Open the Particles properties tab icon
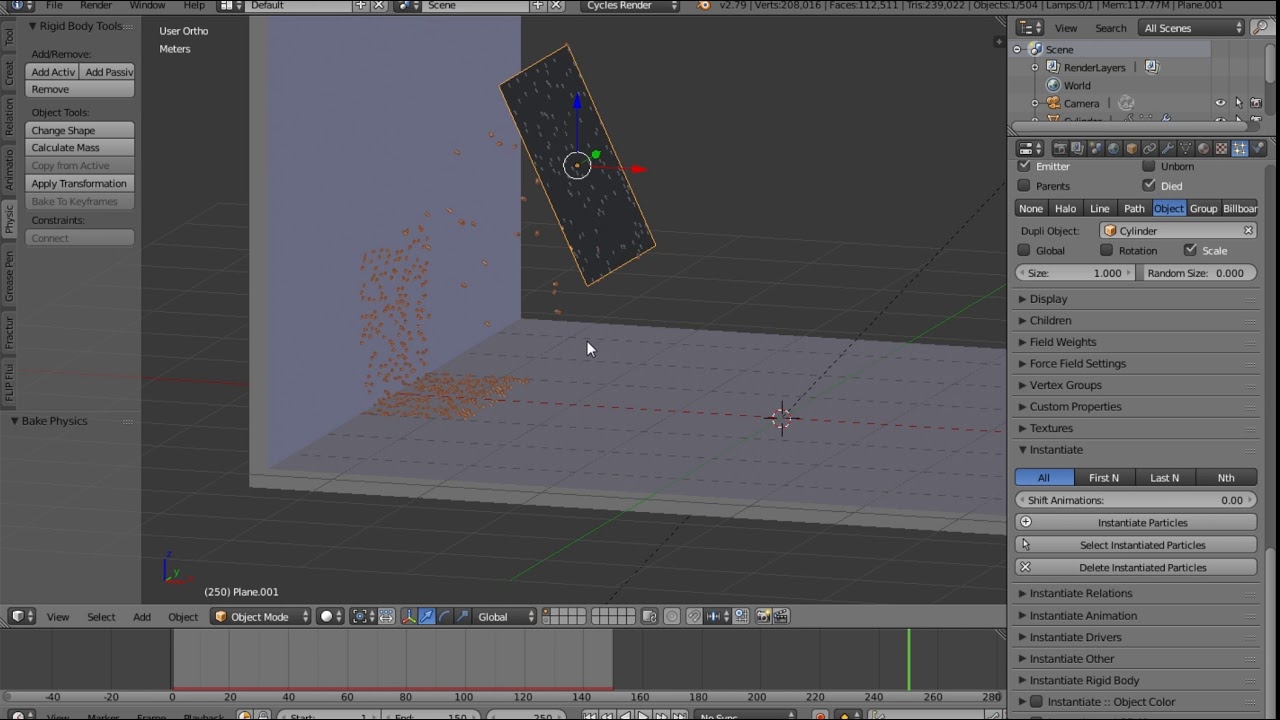 coord(1240,148)
